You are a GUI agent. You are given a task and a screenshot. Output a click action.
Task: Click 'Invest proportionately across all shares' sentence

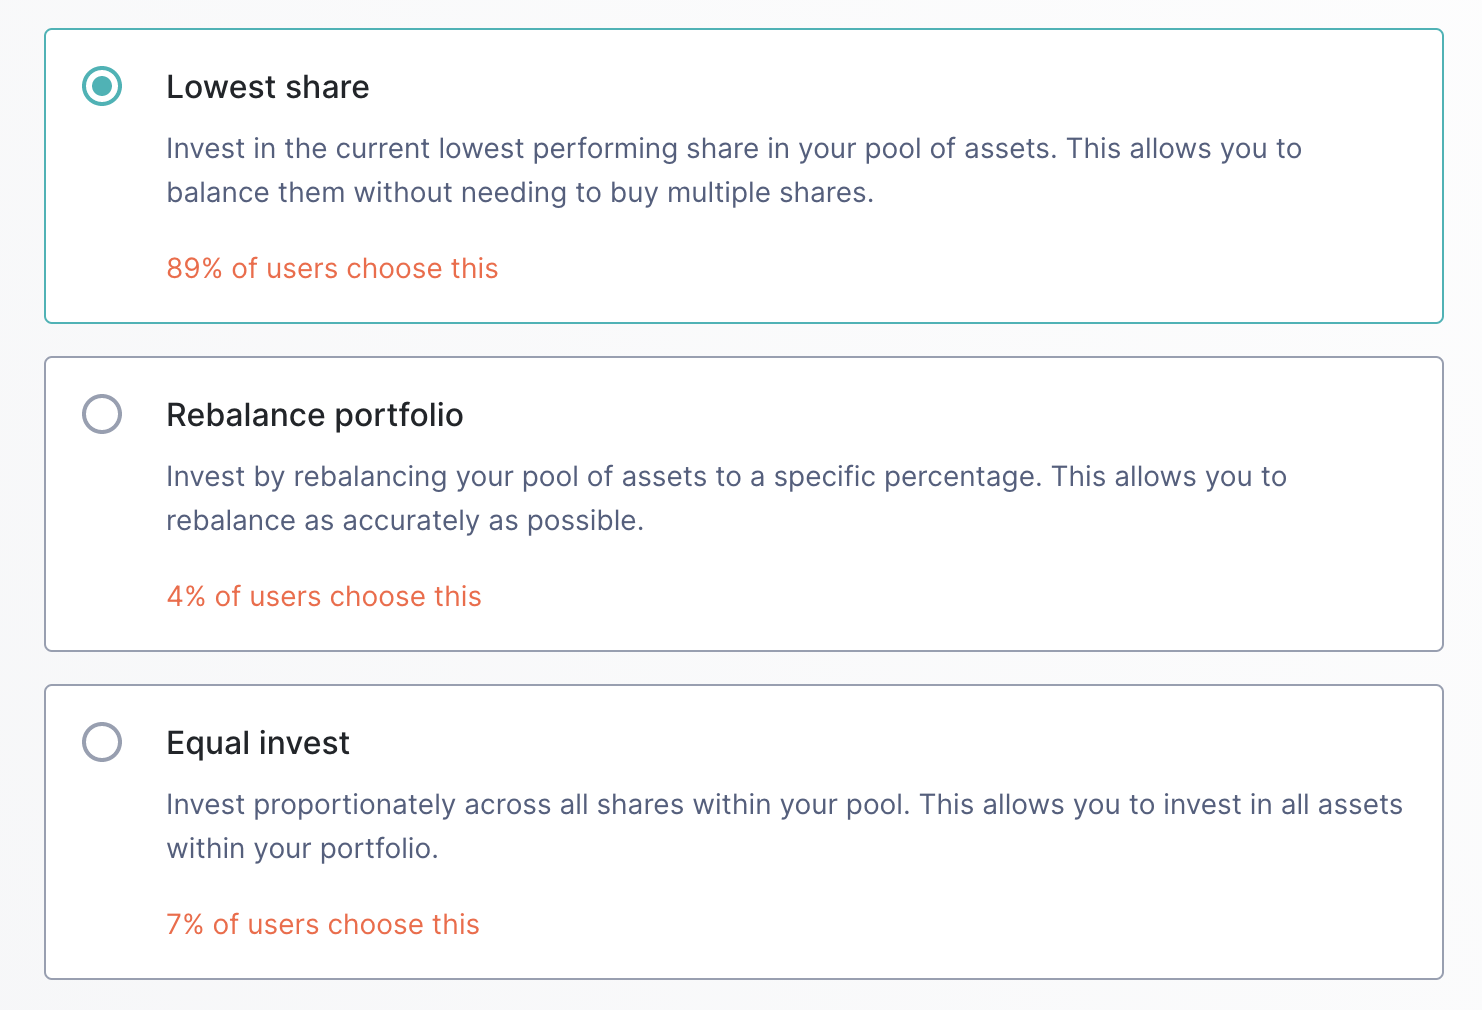[x=538, y=804]
